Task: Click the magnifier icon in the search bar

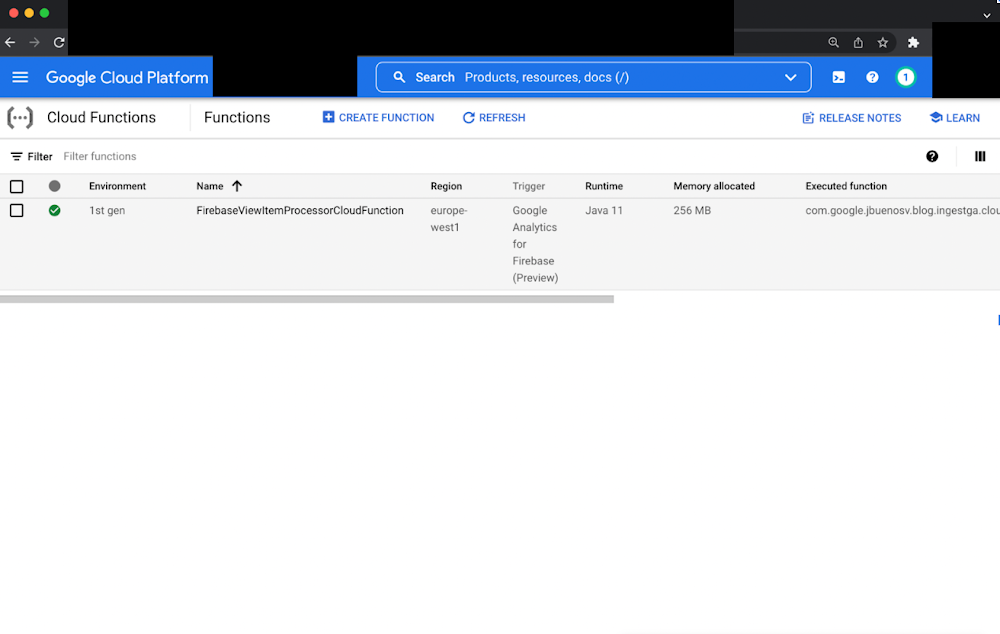Action: click(399, 77)
